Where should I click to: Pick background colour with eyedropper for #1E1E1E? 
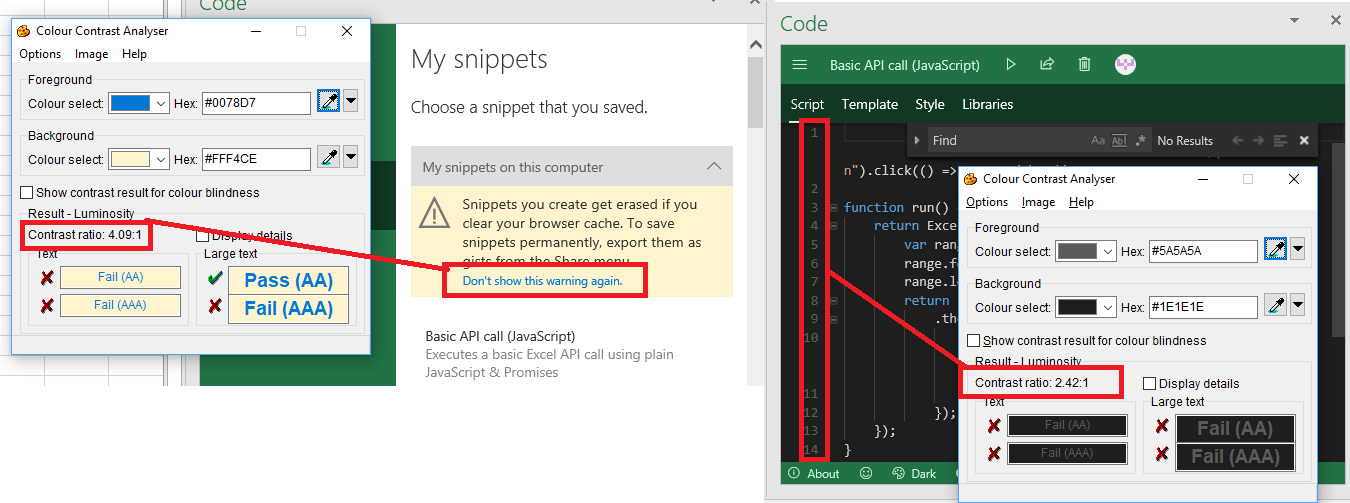pyautogui.click(x=1275, y=306)
